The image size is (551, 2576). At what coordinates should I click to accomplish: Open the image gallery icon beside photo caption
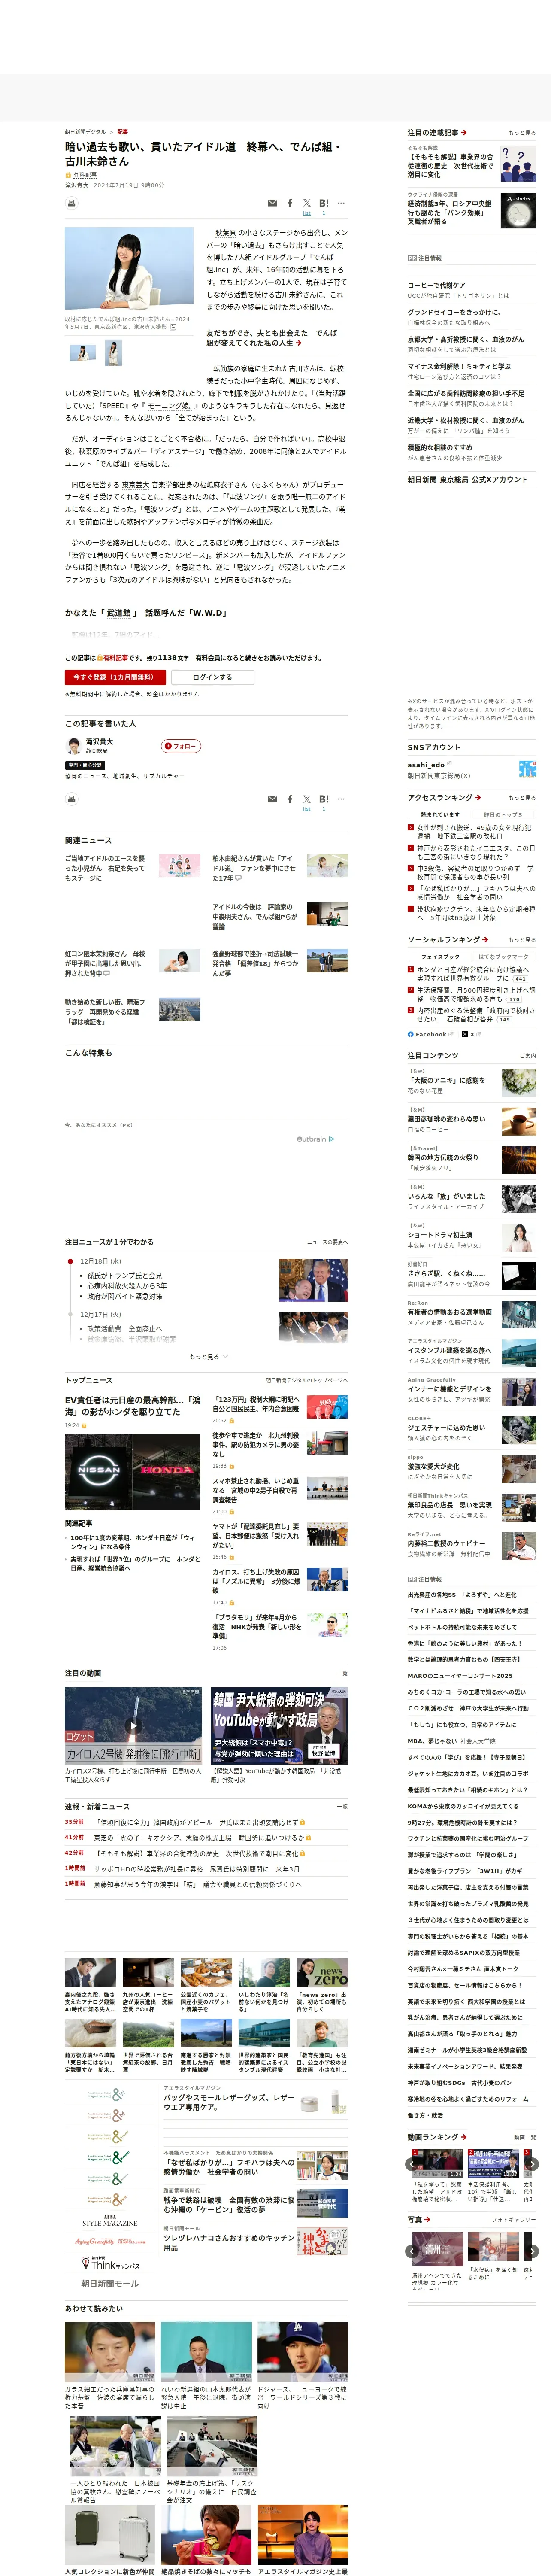(x=173, y=327)
